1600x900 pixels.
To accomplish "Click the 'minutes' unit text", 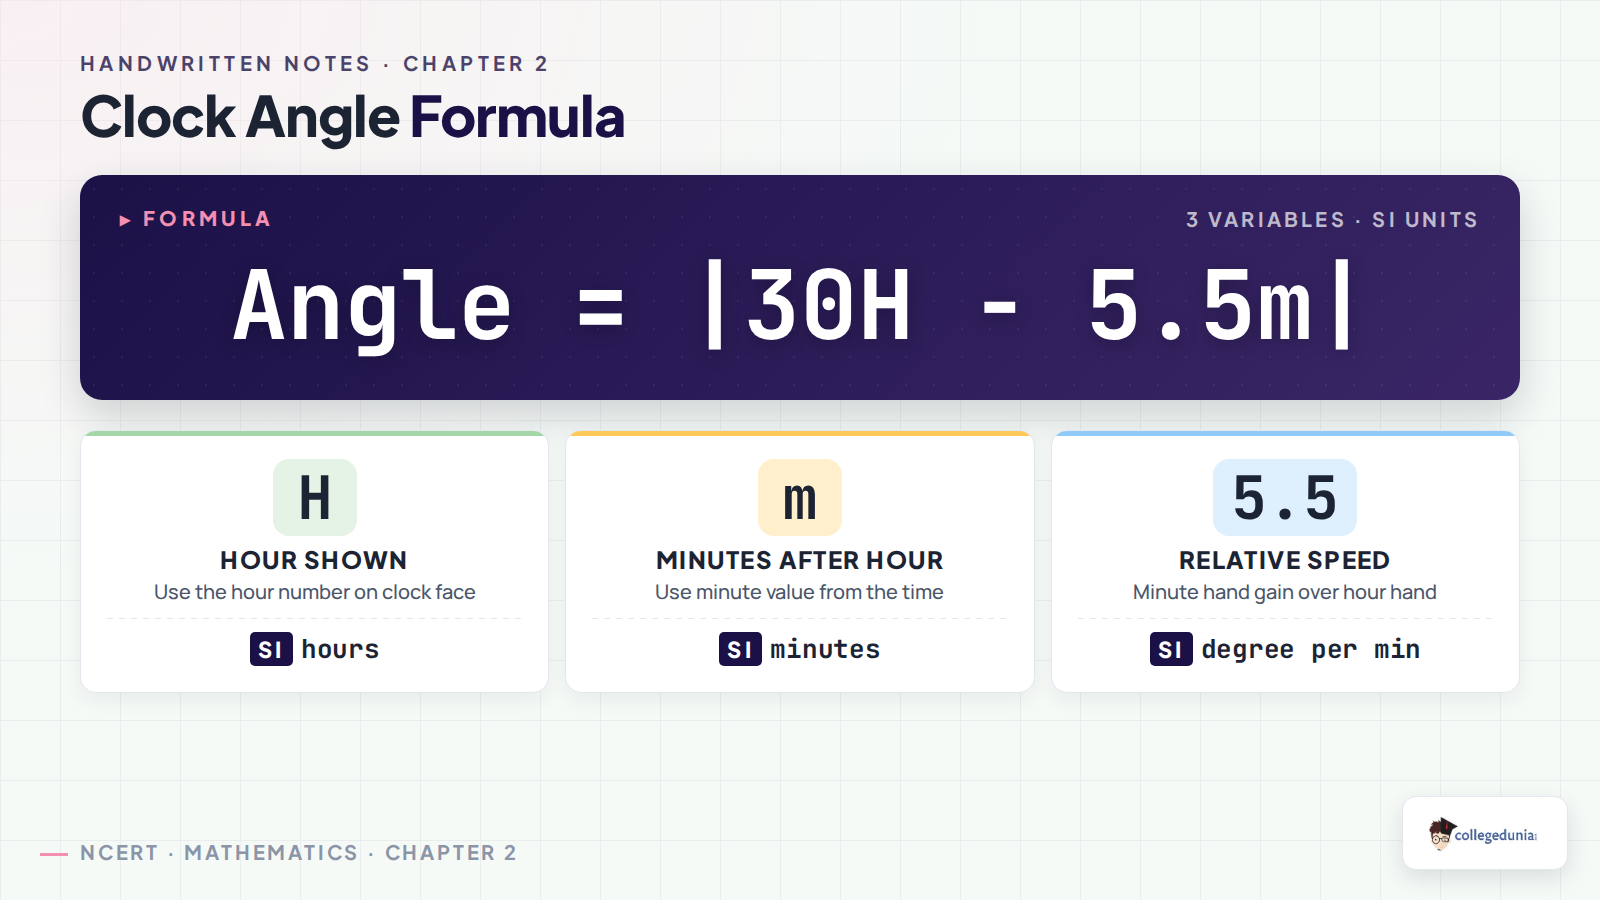I will 825,649.
